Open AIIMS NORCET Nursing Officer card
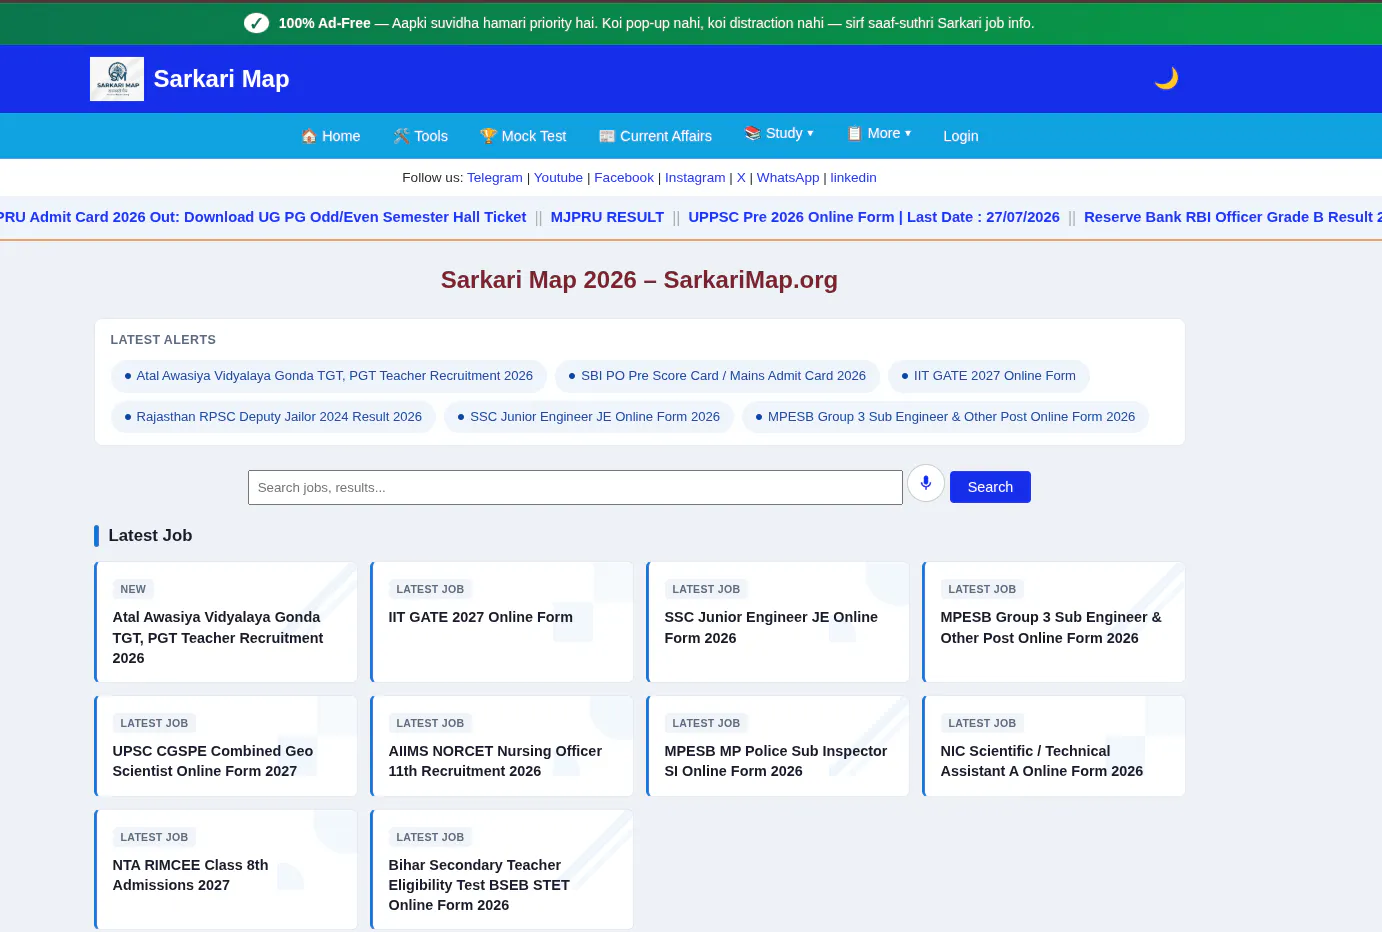The height and width of the screenshot is (932, 1382). tap(502, 746)
